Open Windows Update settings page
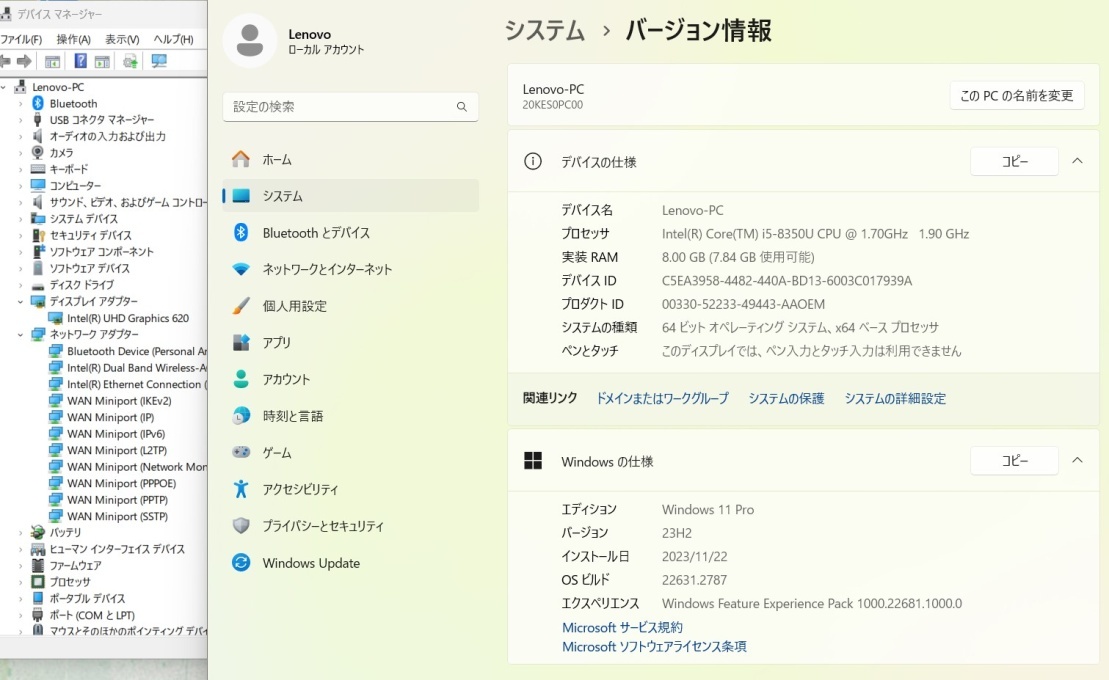This screenshot has height=680, width=1109. pos(350,563)
